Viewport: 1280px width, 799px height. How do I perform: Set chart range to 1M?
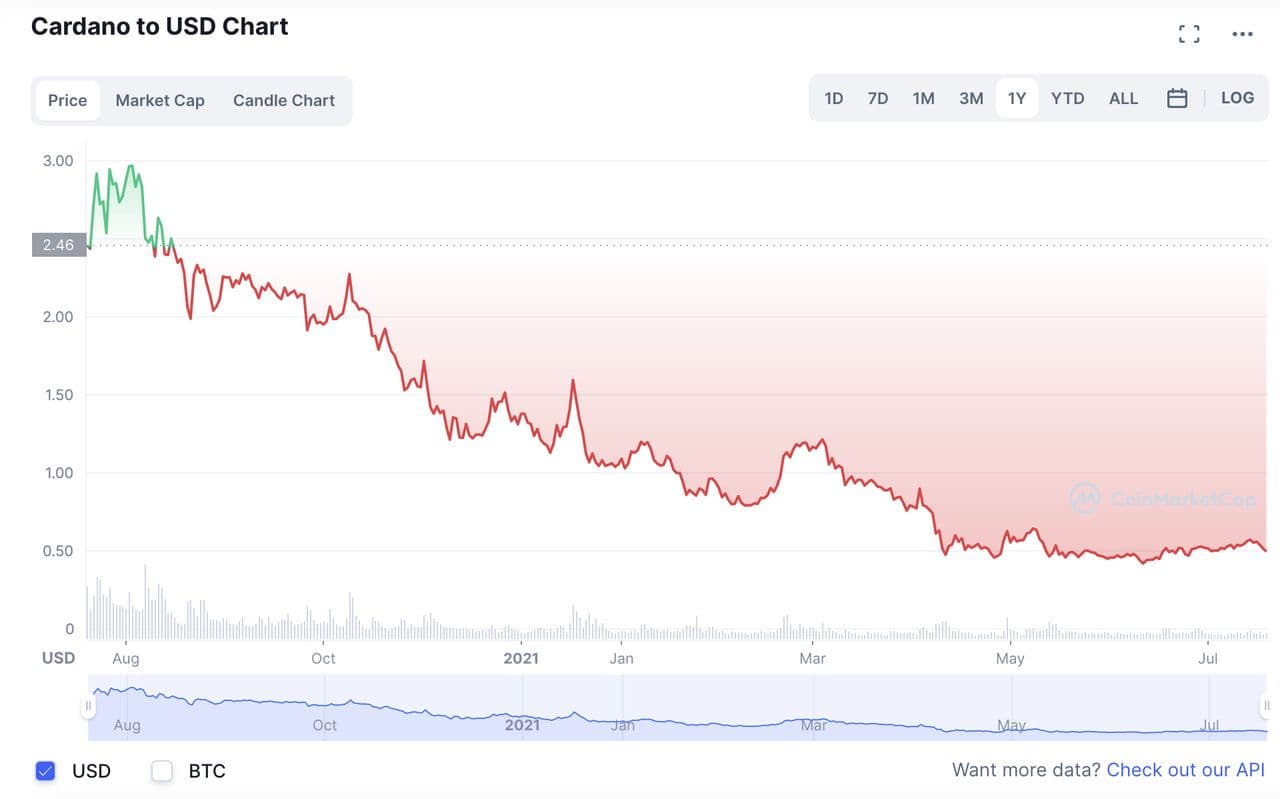pos(923,98)
